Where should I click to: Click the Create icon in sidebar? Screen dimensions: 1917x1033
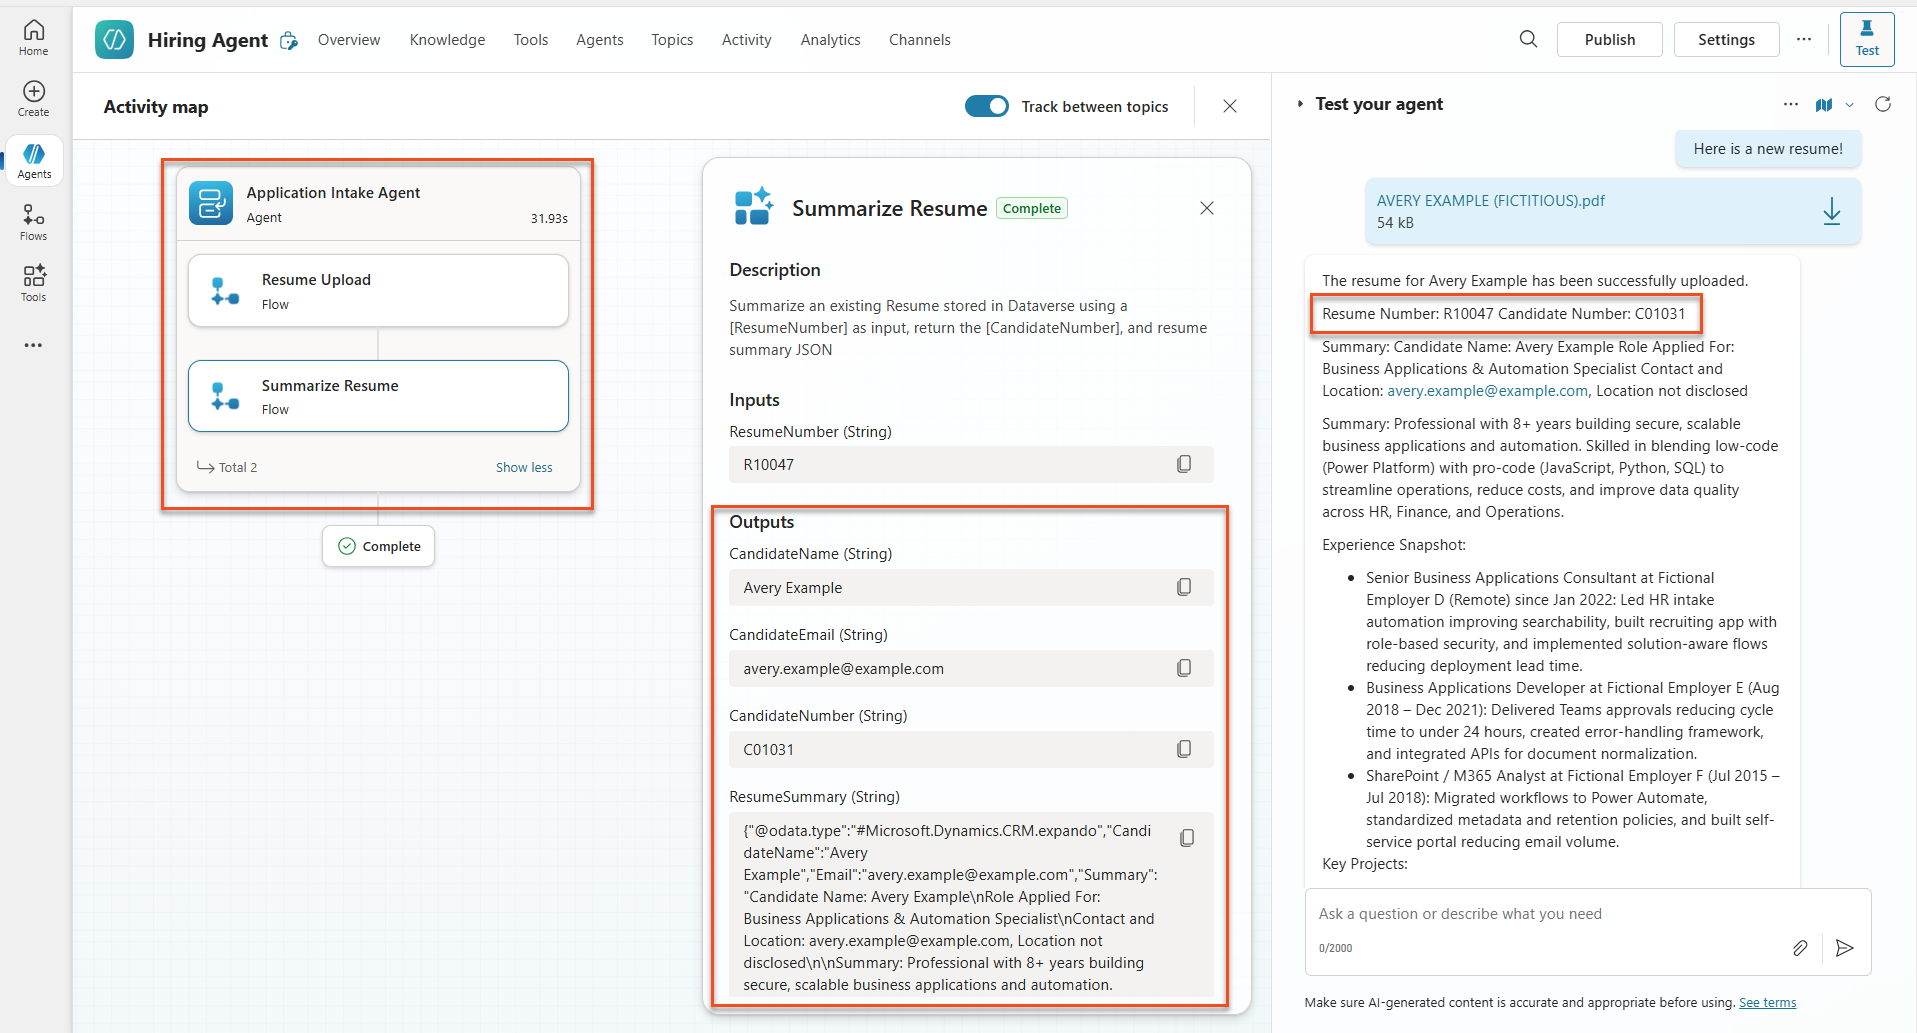[x=34, y=98]
